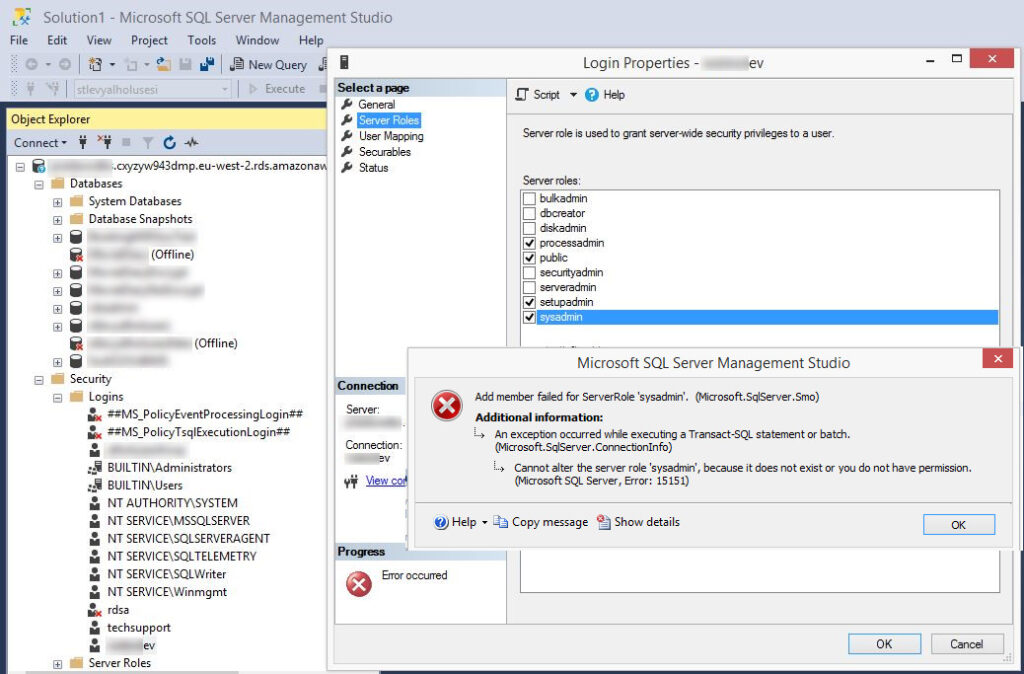Check the bulkadmin server role
1024x674 pixels.
530,199
